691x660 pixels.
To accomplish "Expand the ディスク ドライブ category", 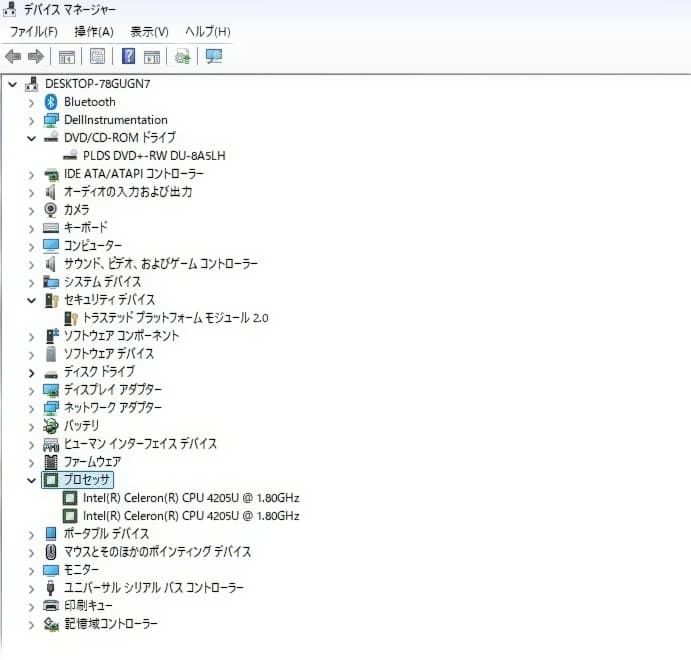I will [x=31, y=373].
